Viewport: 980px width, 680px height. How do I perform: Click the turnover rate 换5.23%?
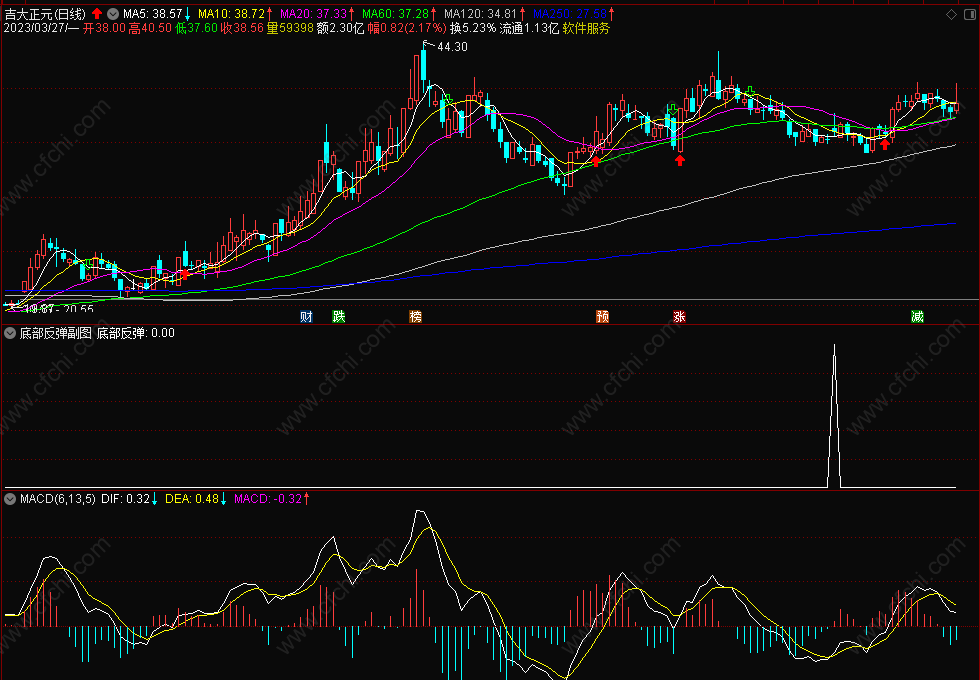[x=473, y=28]
